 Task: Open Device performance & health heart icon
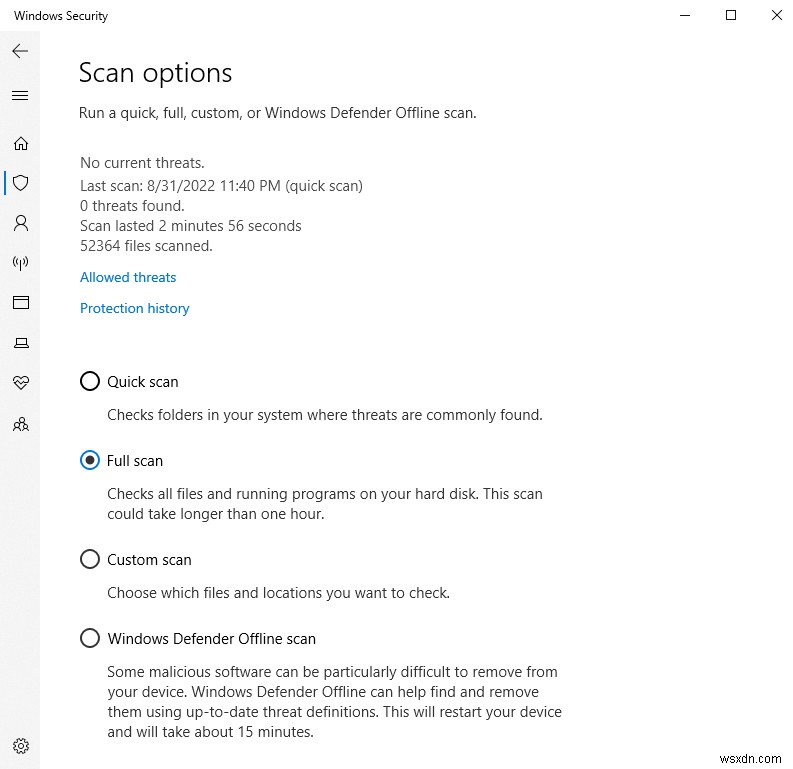(x=20, y=383)
